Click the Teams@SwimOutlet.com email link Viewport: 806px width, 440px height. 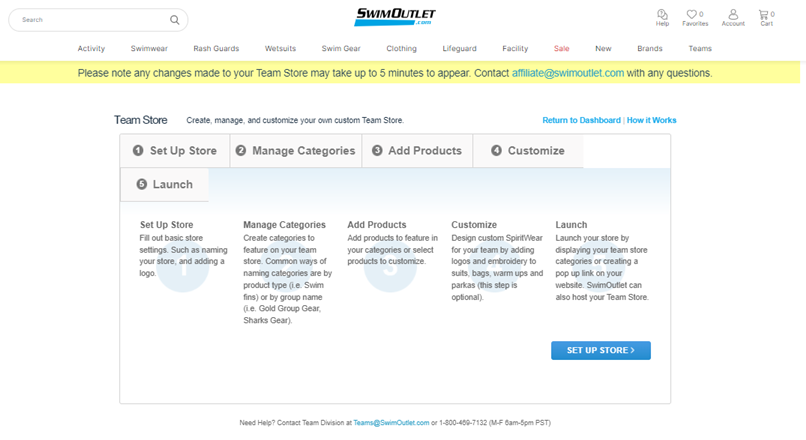click(391, 423)
